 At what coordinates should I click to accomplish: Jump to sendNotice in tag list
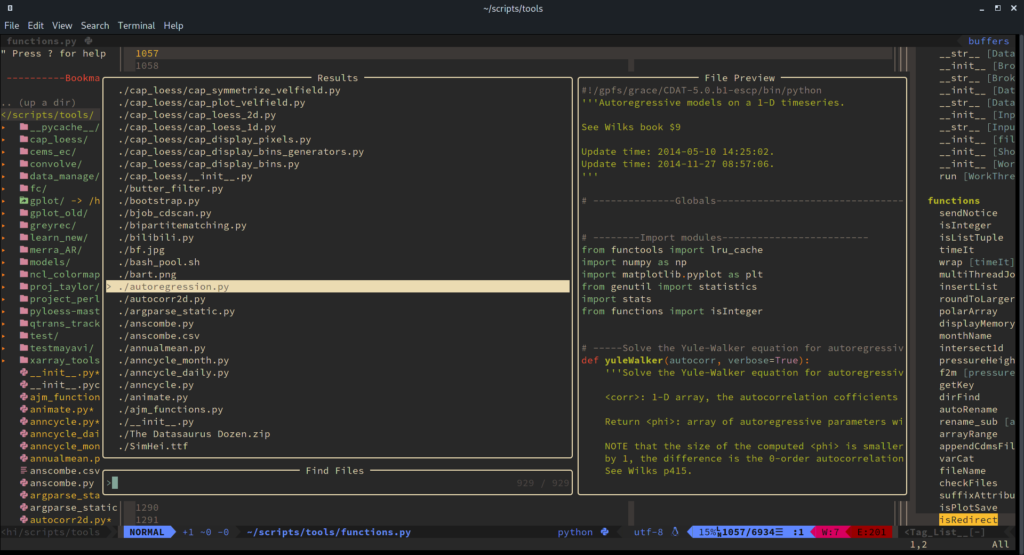point(968,213)
